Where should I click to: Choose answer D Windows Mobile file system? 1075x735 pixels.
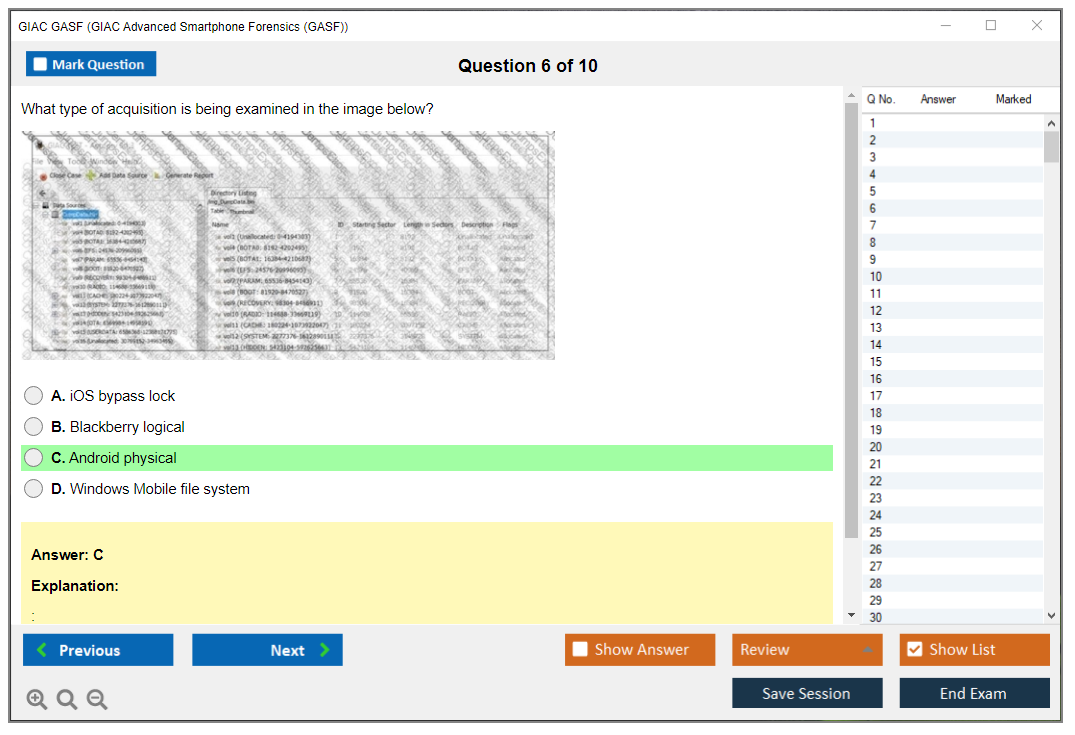(34, 489)
